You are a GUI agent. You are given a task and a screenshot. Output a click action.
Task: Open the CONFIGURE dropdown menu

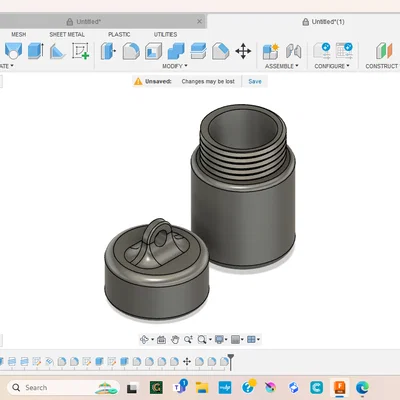pyautogui.click(x=332, y=66)
